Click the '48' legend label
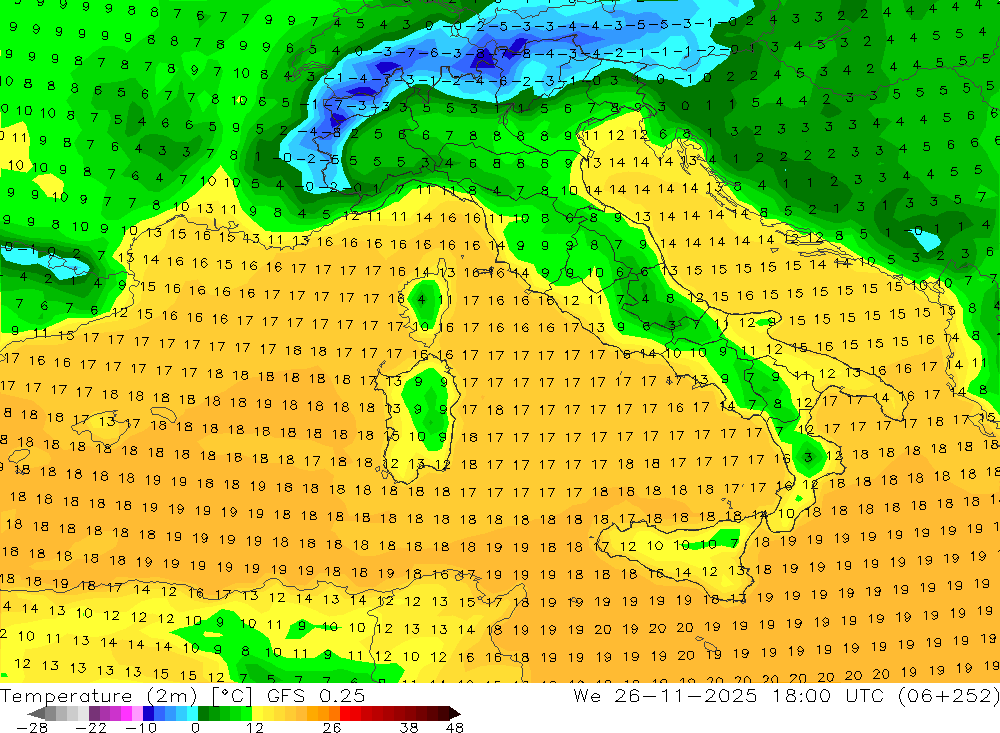Viewport: 1000px width, 733px height. (x=455, y=727)
